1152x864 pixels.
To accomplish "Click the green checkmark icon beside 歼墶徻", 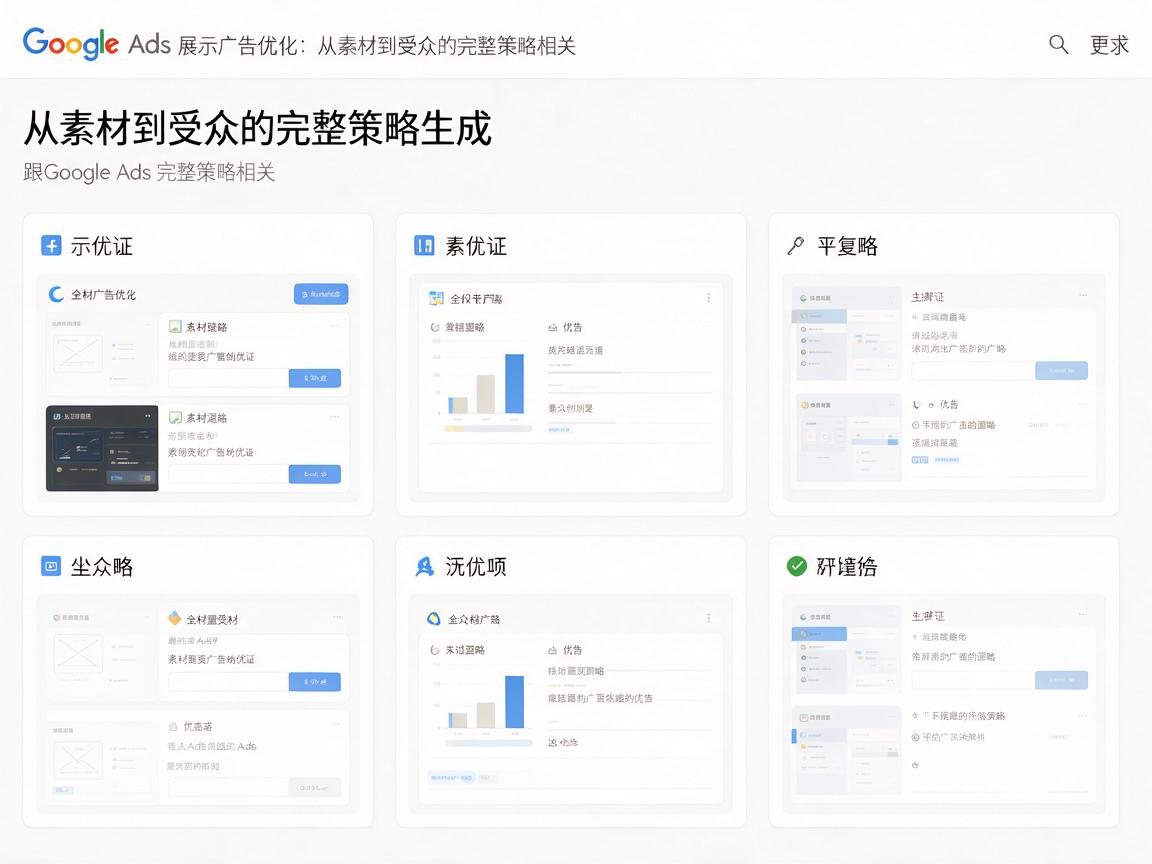I will click(796, 566).
